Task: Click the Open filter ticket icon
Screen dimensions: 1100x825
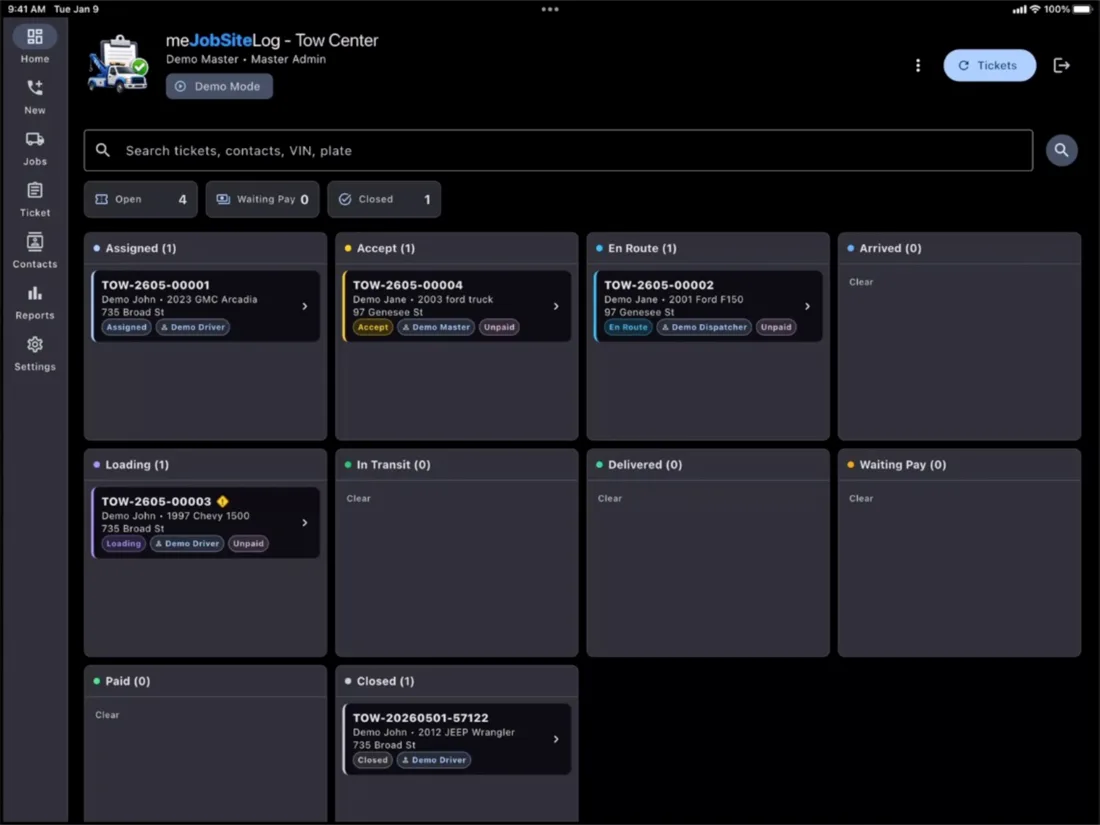Action: 102,199
